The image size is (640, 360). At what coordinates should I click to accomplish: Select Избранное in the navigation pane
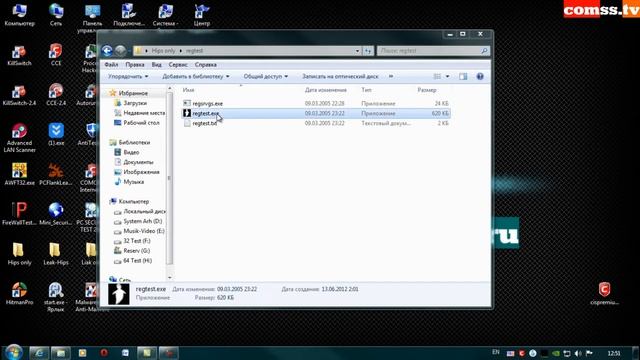pyautogui.click(x=133, y=93)
